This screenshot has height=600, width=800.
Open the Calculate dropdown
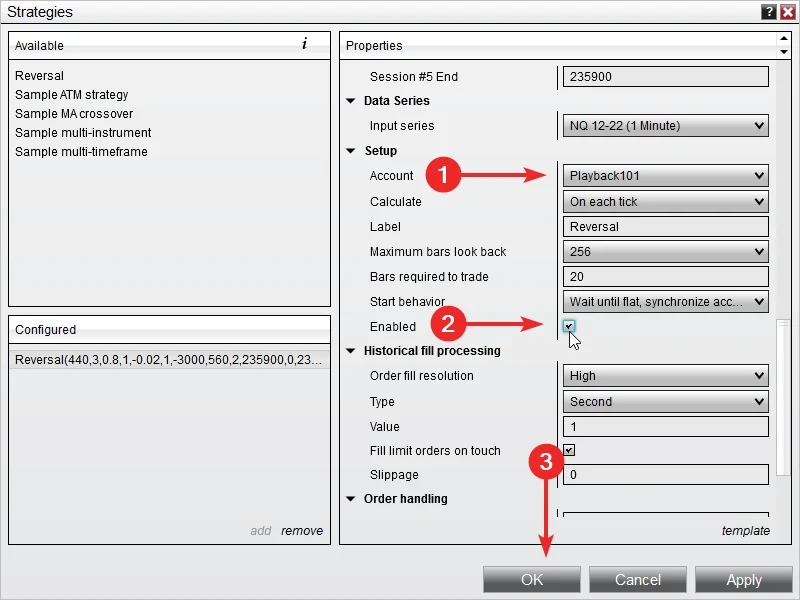tap(665, 202)
